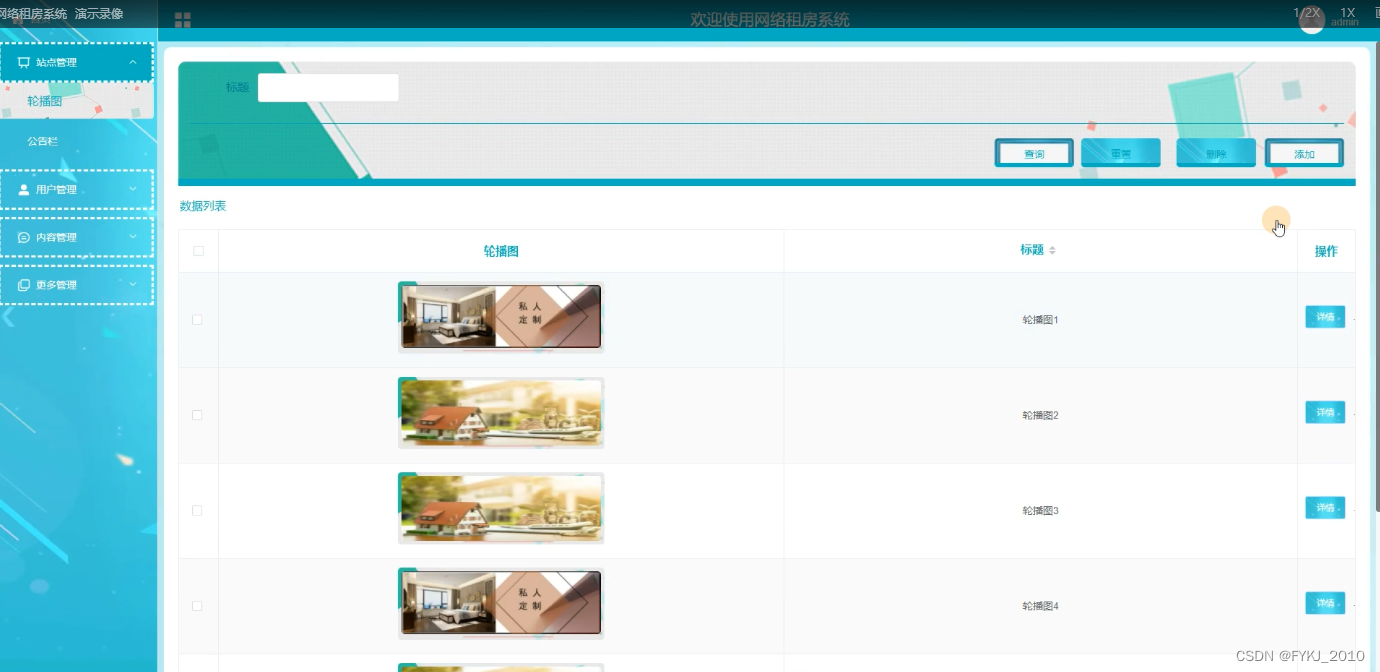Click the admin username text
This screenshot has height=672, width=1380.
pos(1345,22)
